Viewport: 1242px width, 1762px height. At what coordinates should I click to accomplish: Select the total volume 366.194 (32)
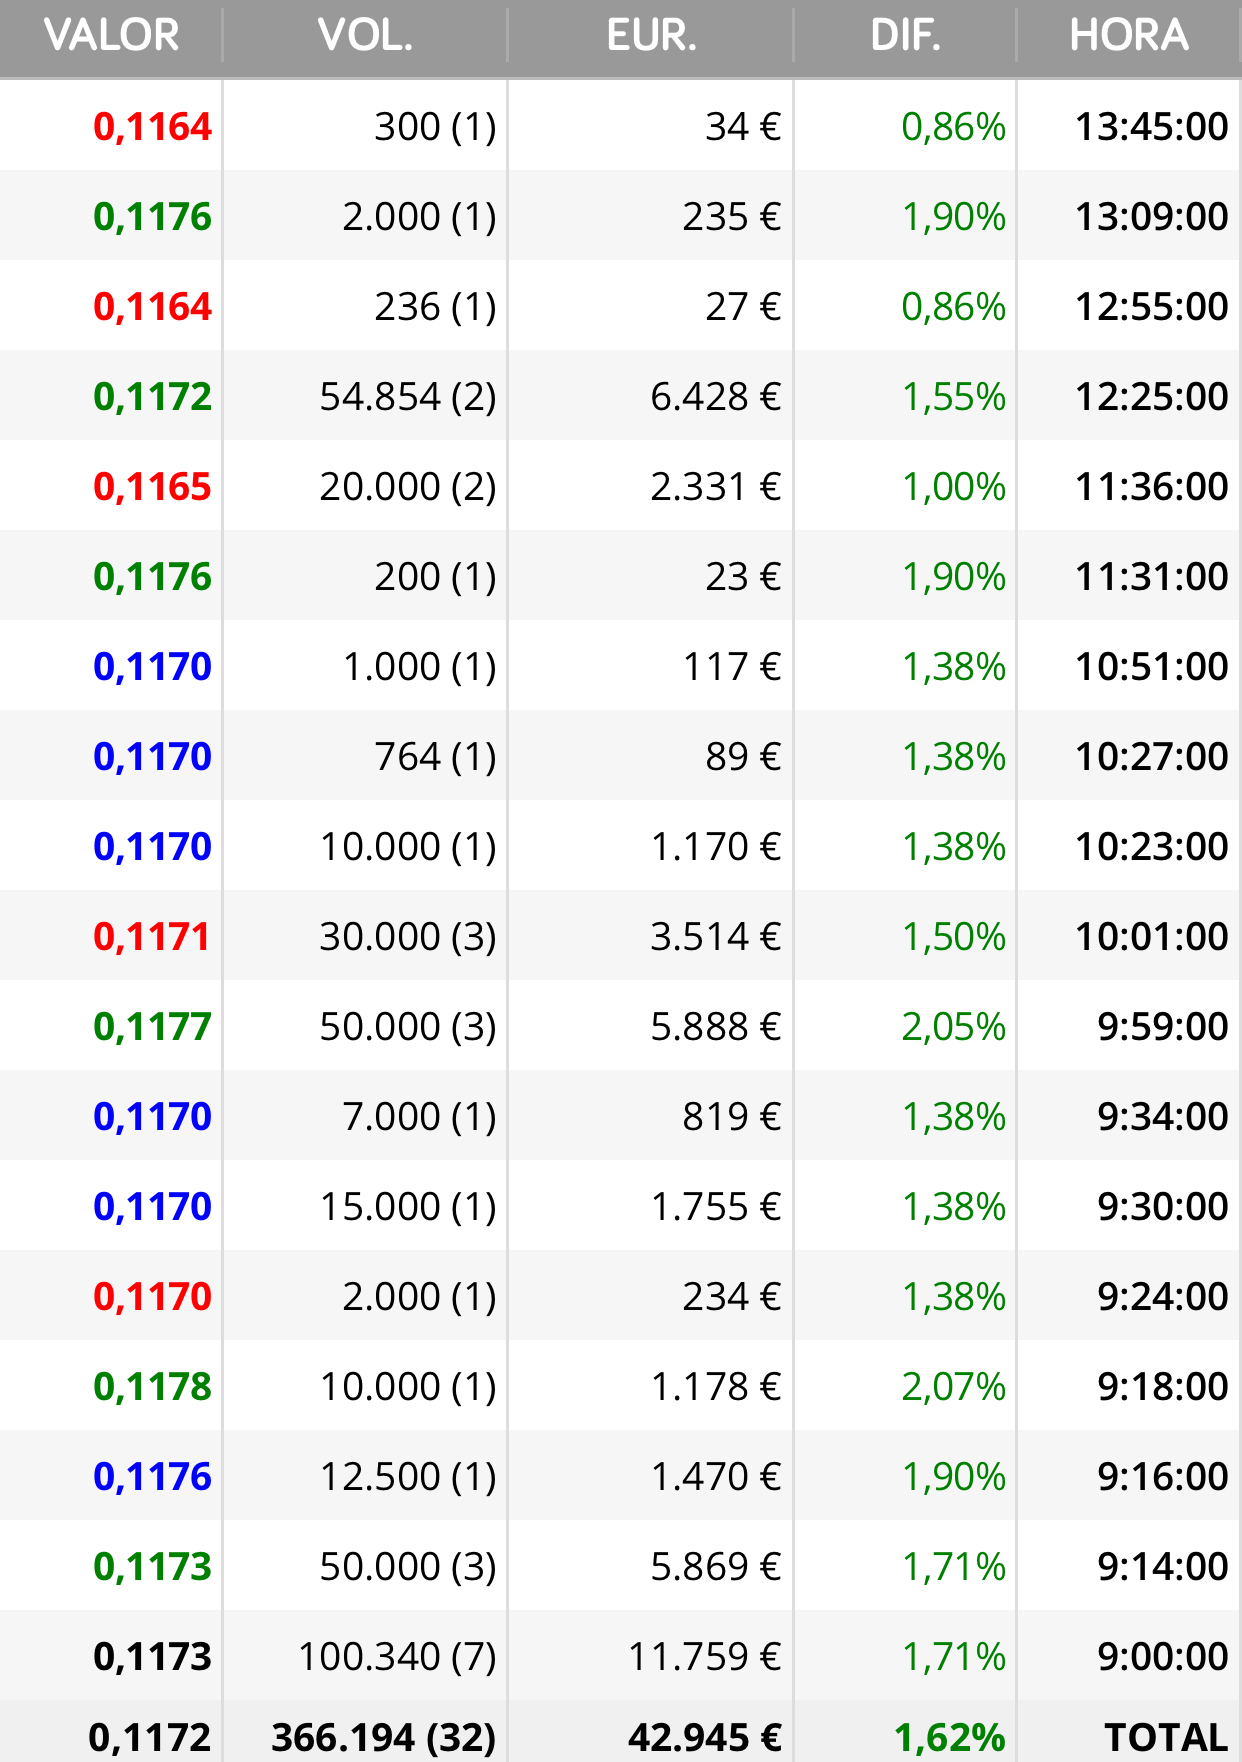[x=384, y=1738]
